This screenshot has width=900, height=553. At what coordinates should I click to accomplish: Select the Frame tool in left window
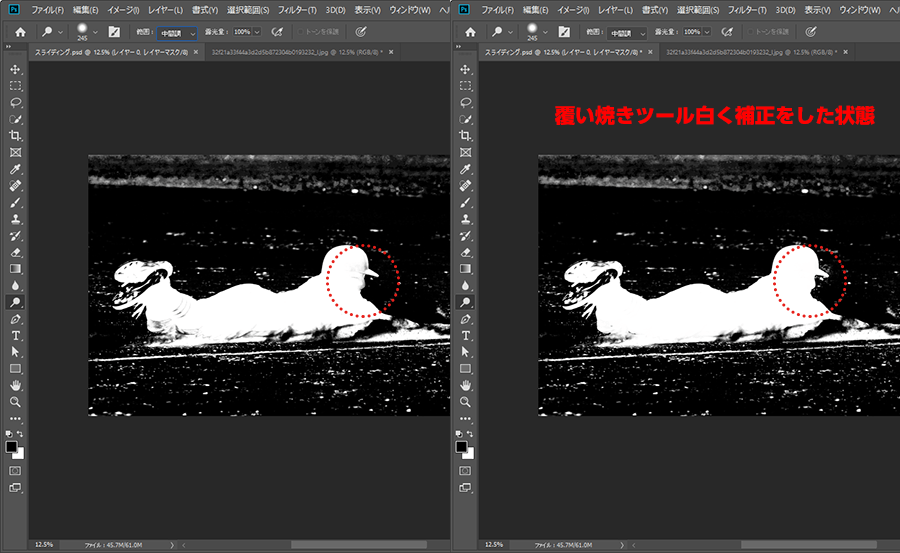(15, 153)
